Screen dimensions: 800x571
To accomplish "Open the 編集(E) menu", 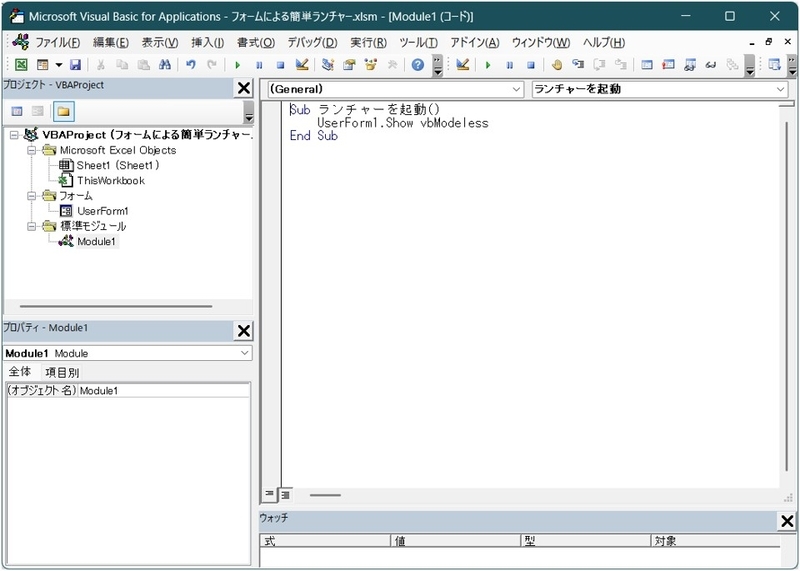I will pyautogui.click(x=111, y=43).
